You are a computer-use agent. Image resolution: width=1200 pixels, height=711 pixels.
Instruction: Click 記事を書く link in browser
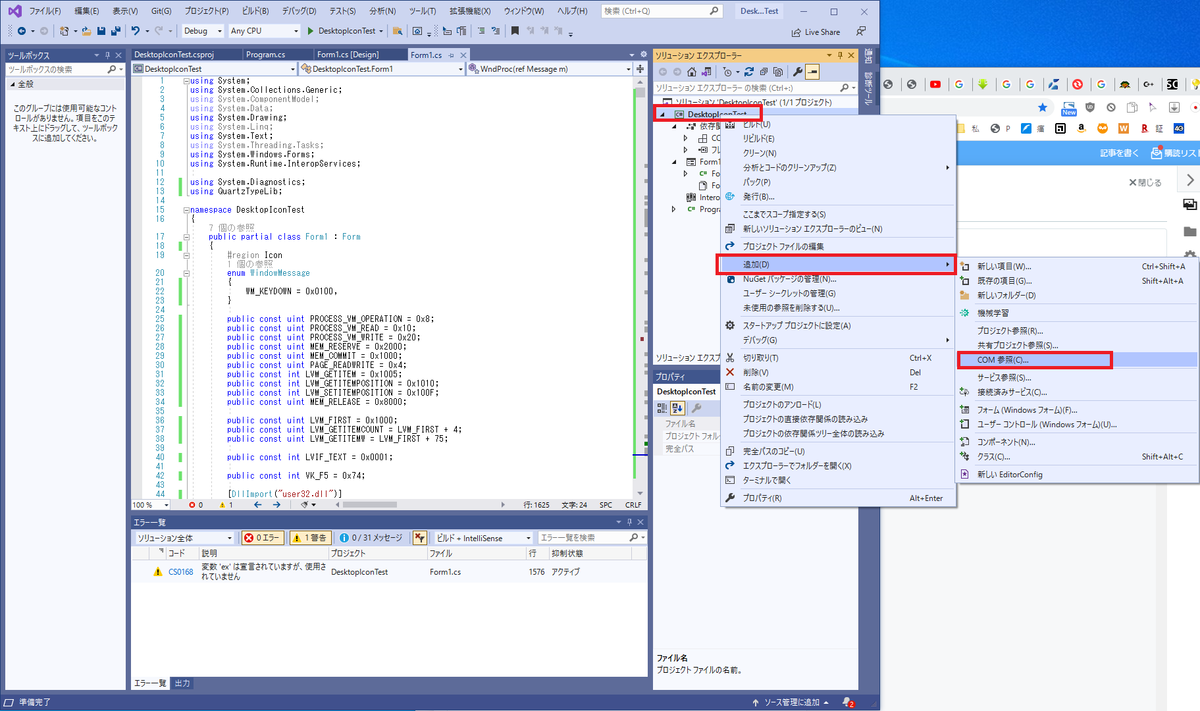(1119, 153)
